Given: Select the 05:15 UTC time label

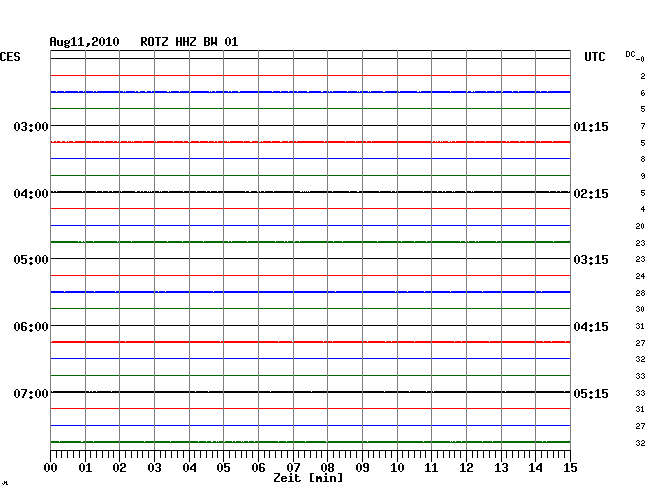Looking at the screenshot, I should point(591,393).
